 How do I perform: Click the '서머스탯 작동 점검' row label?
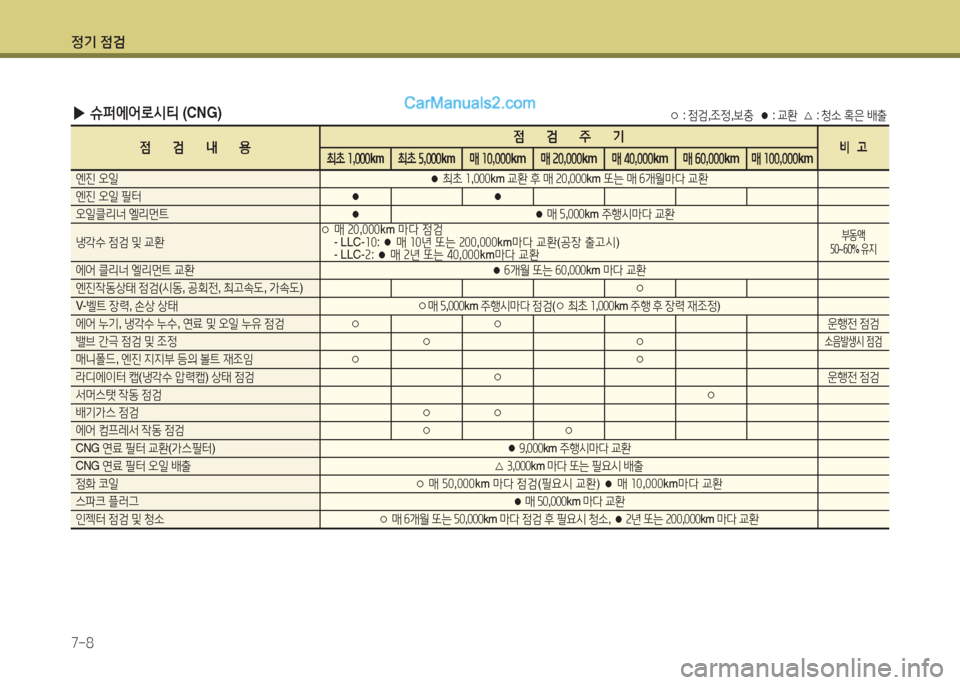[x=118, y=395]
